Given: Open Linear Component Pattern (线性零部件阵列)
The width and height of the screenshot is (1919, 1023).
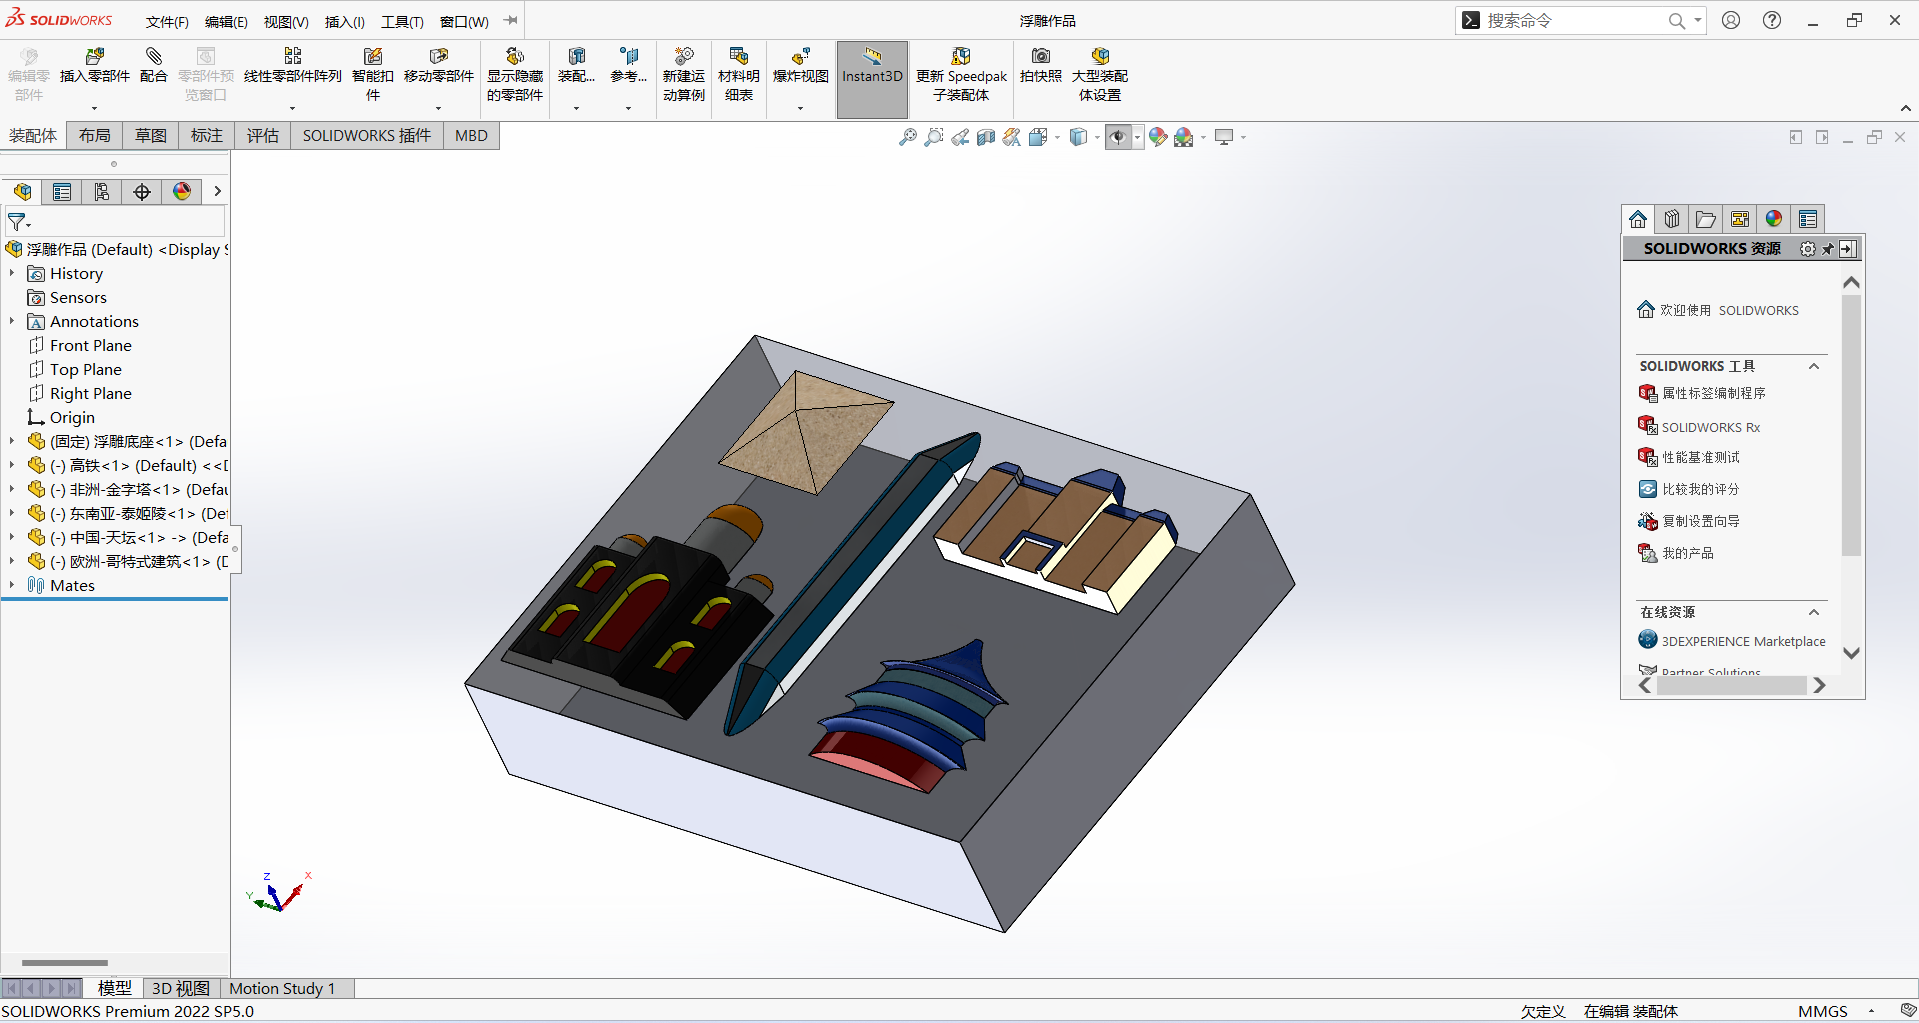Looking at the screenshot, I should (292, 66).
